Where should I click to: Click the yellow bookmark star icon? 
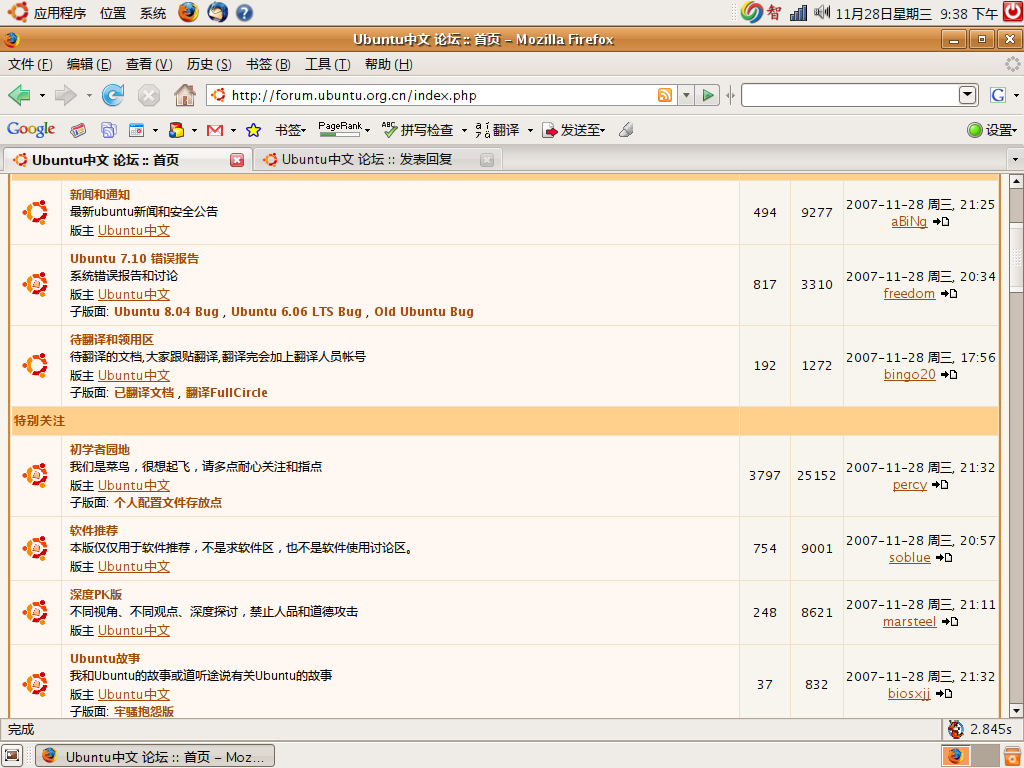(x=253, y=131)
